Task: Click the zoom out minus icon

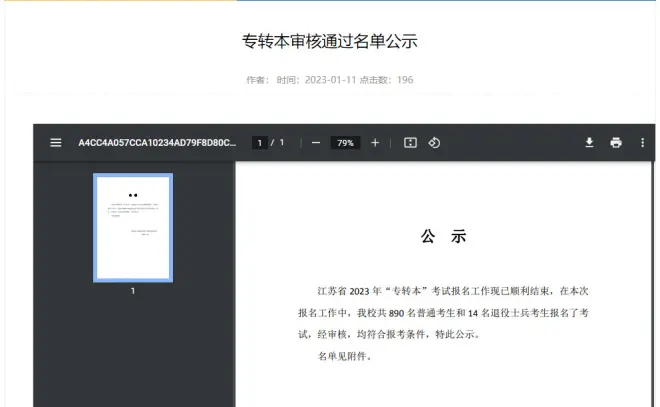Action: (x=316, y=143)
